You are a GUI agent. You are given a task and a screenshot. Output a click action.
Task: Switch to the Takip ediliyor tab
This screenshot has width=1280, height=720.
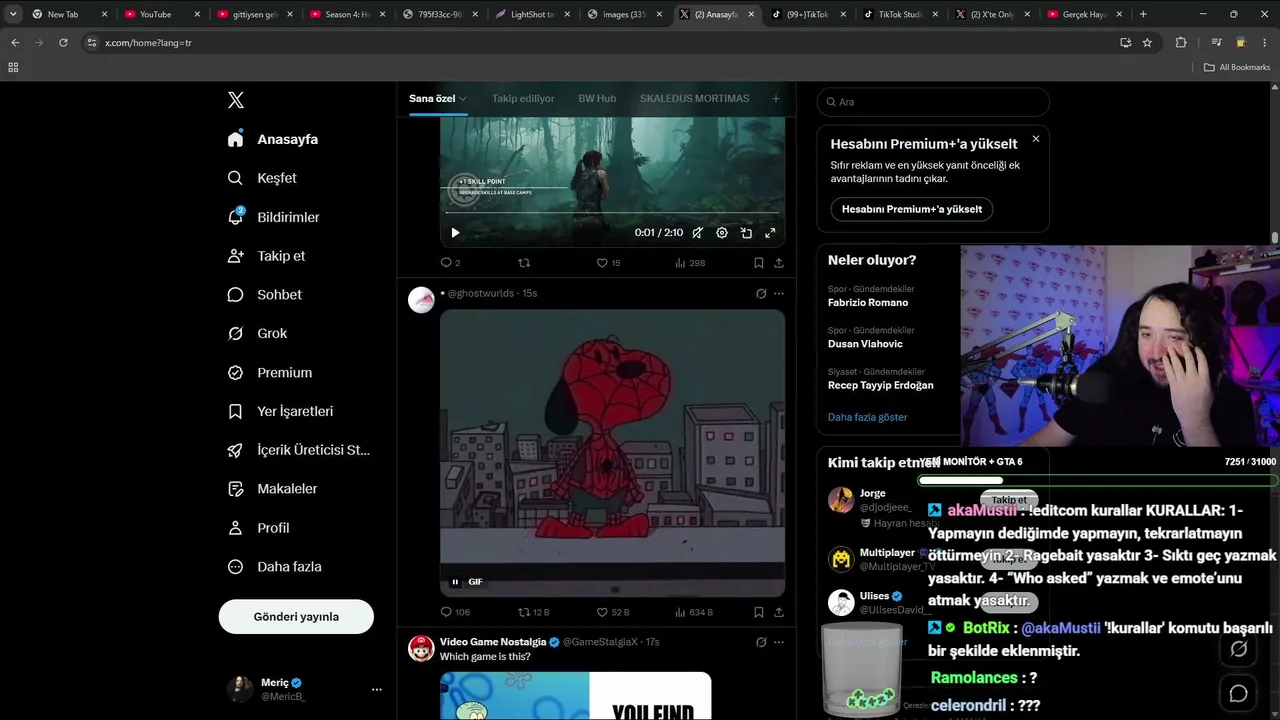click(523, 99)
